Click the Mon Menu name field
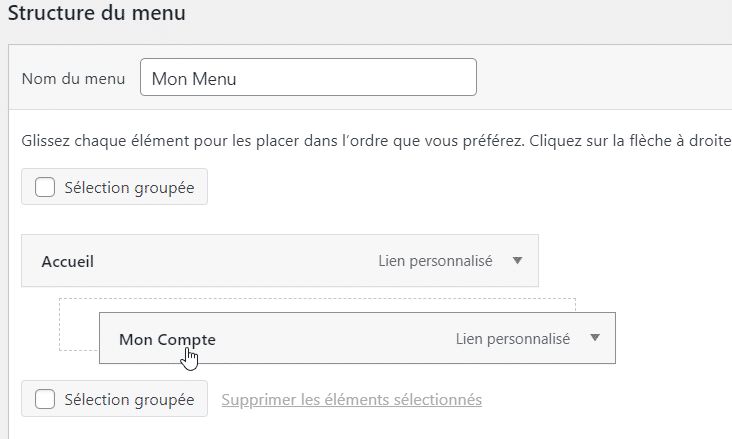The image size is (732, 439). coord(308,78)
